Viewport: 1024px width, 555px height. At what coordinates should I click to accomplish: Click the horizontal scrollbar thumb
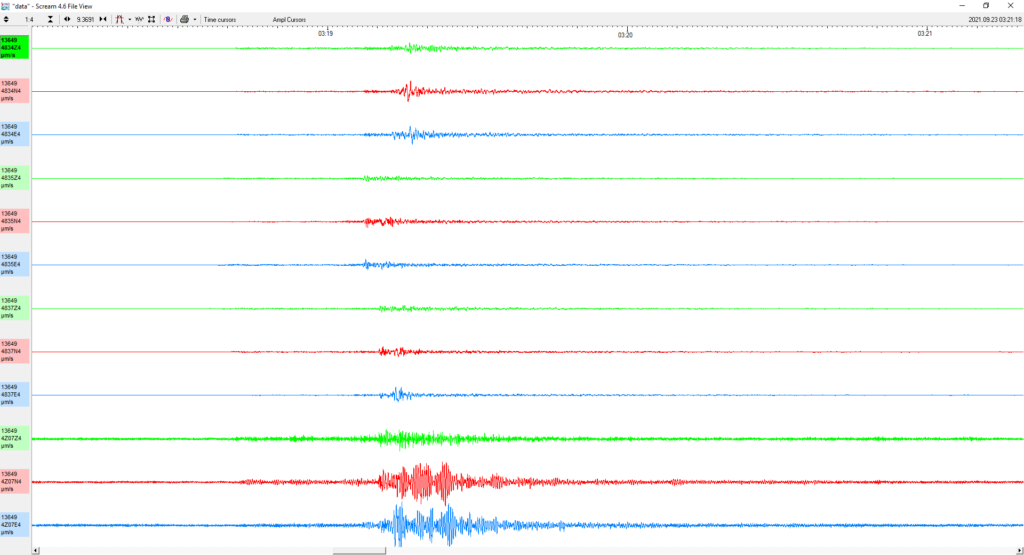(x=359, y=551)
